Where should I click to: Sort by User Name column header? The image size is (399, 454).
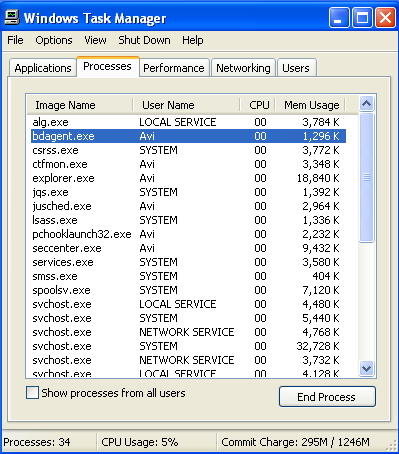[186, 105]
